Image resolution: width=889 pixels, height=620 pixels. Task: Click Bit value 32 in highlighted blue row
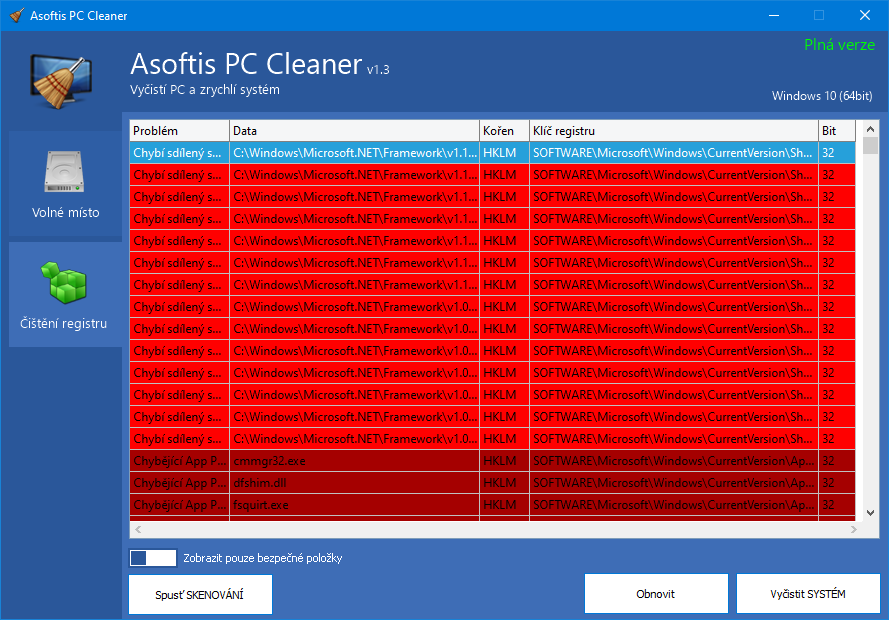pos(837,153)
